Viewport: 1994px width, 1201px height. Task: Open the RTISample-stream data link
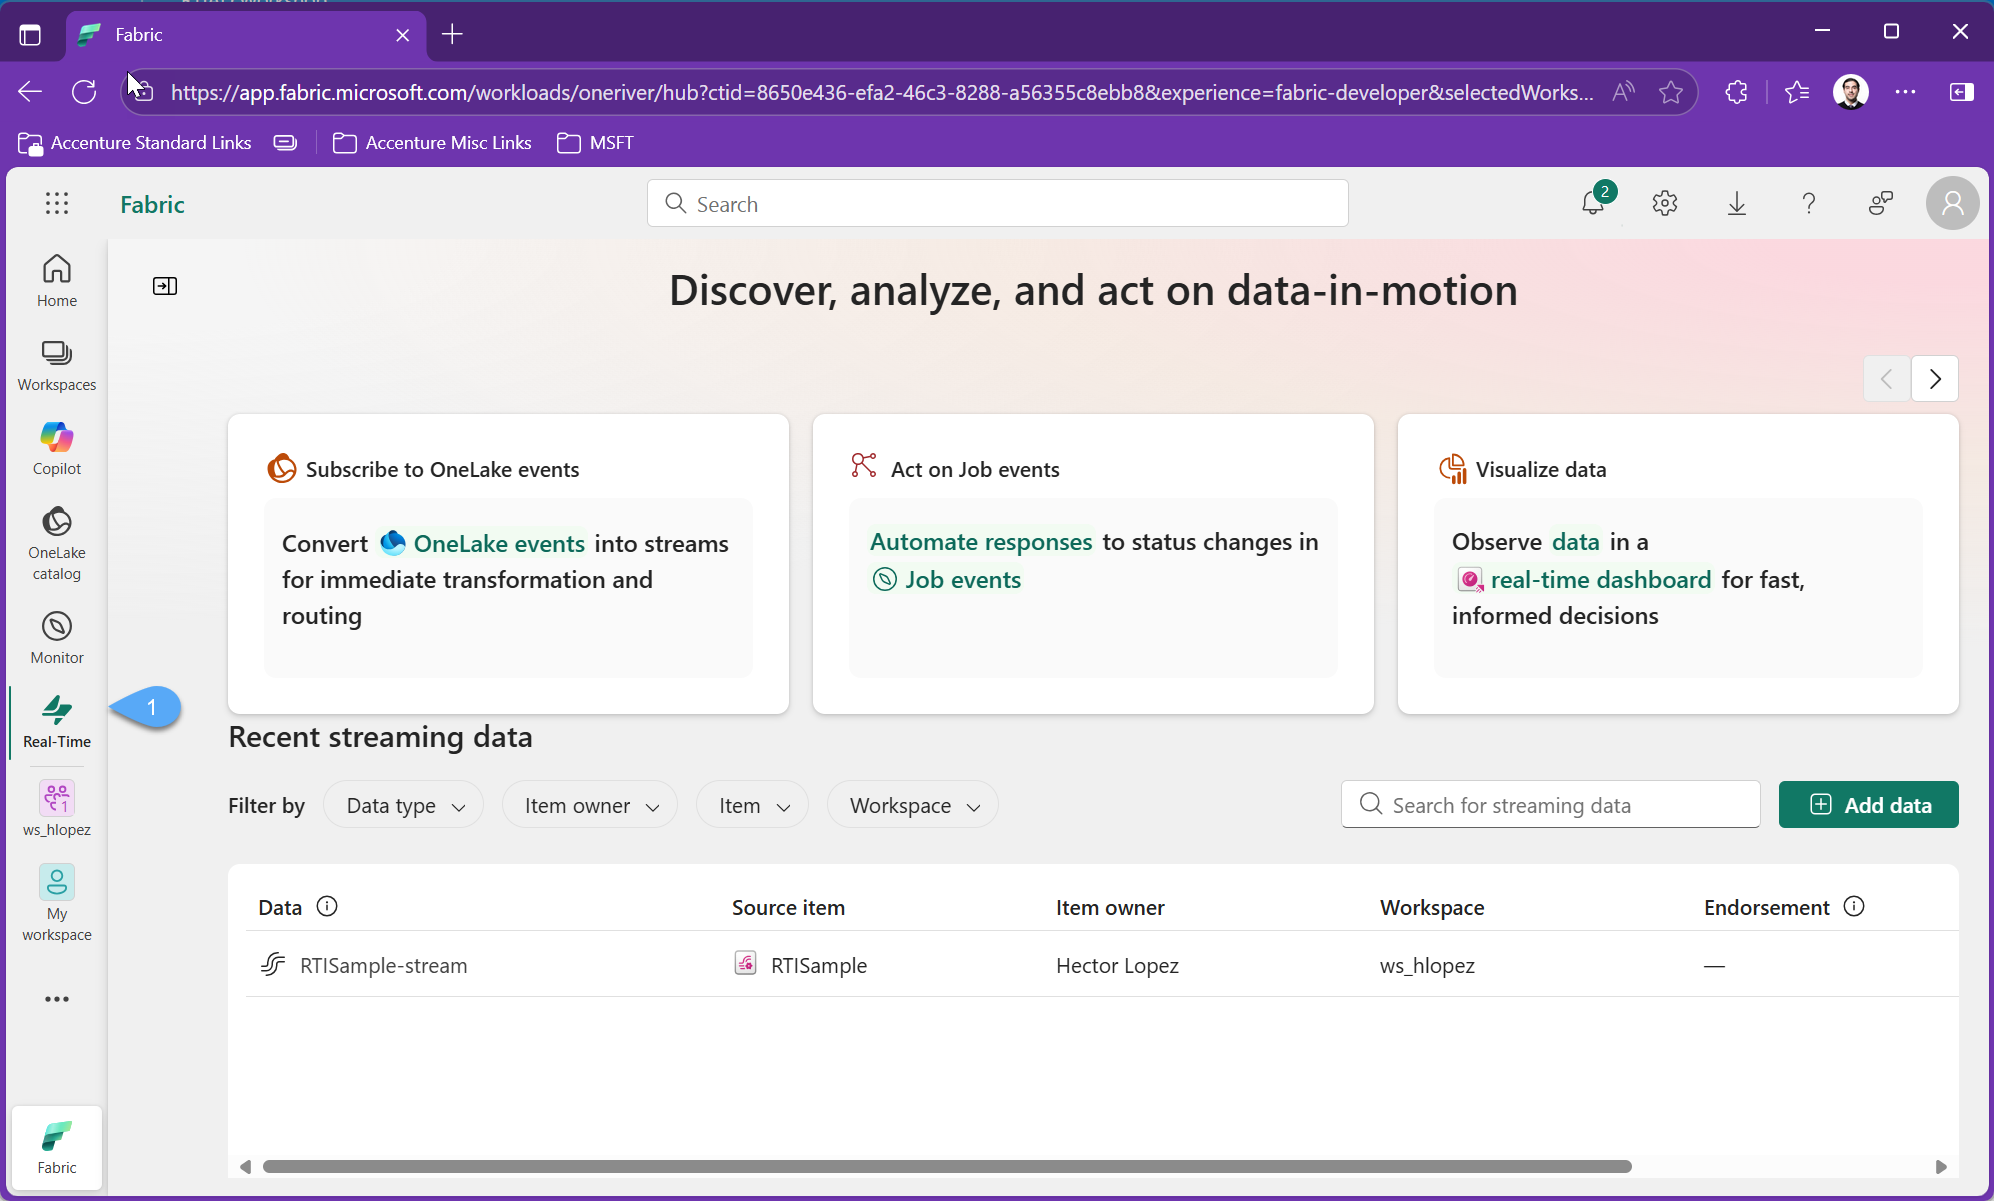(383, 965)
